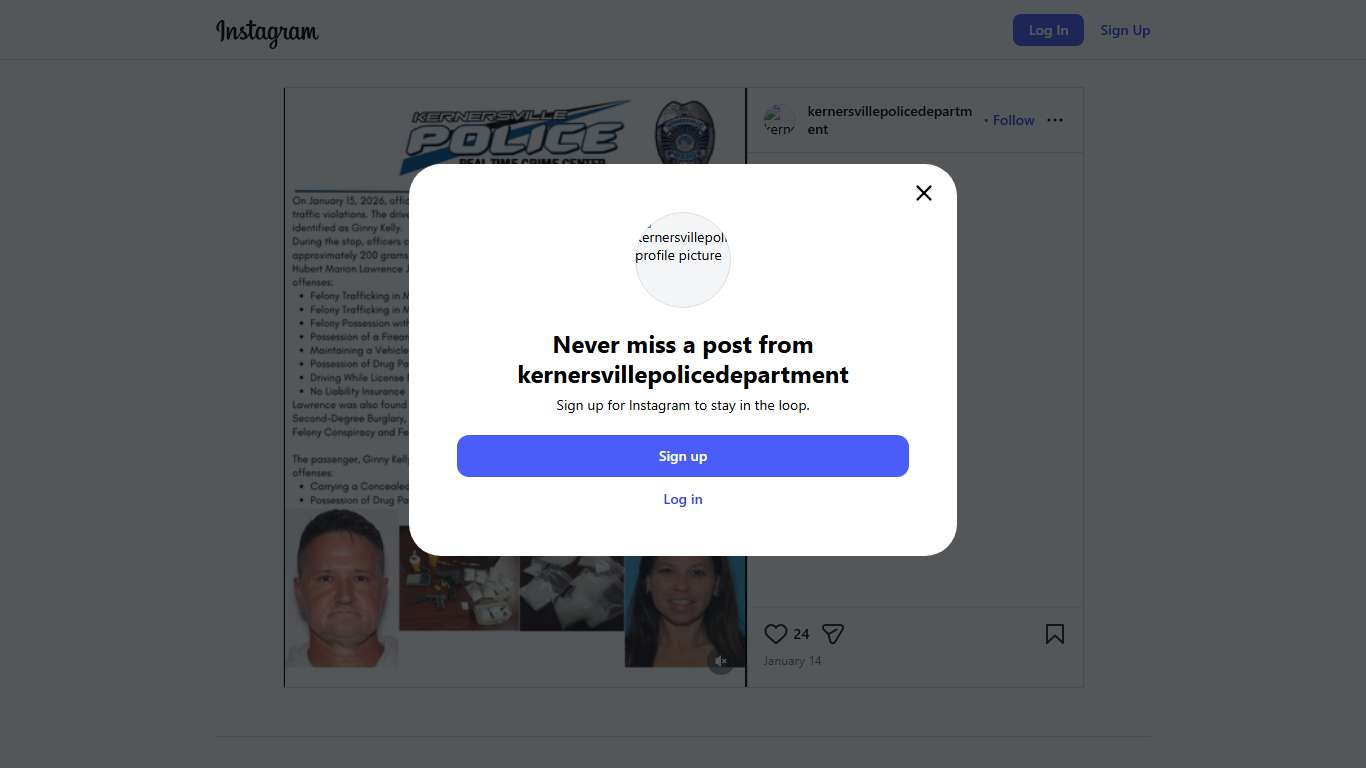Save post with bookmark icon
The height and width of the screenshot is (768, 1366).
point(1055,634)
